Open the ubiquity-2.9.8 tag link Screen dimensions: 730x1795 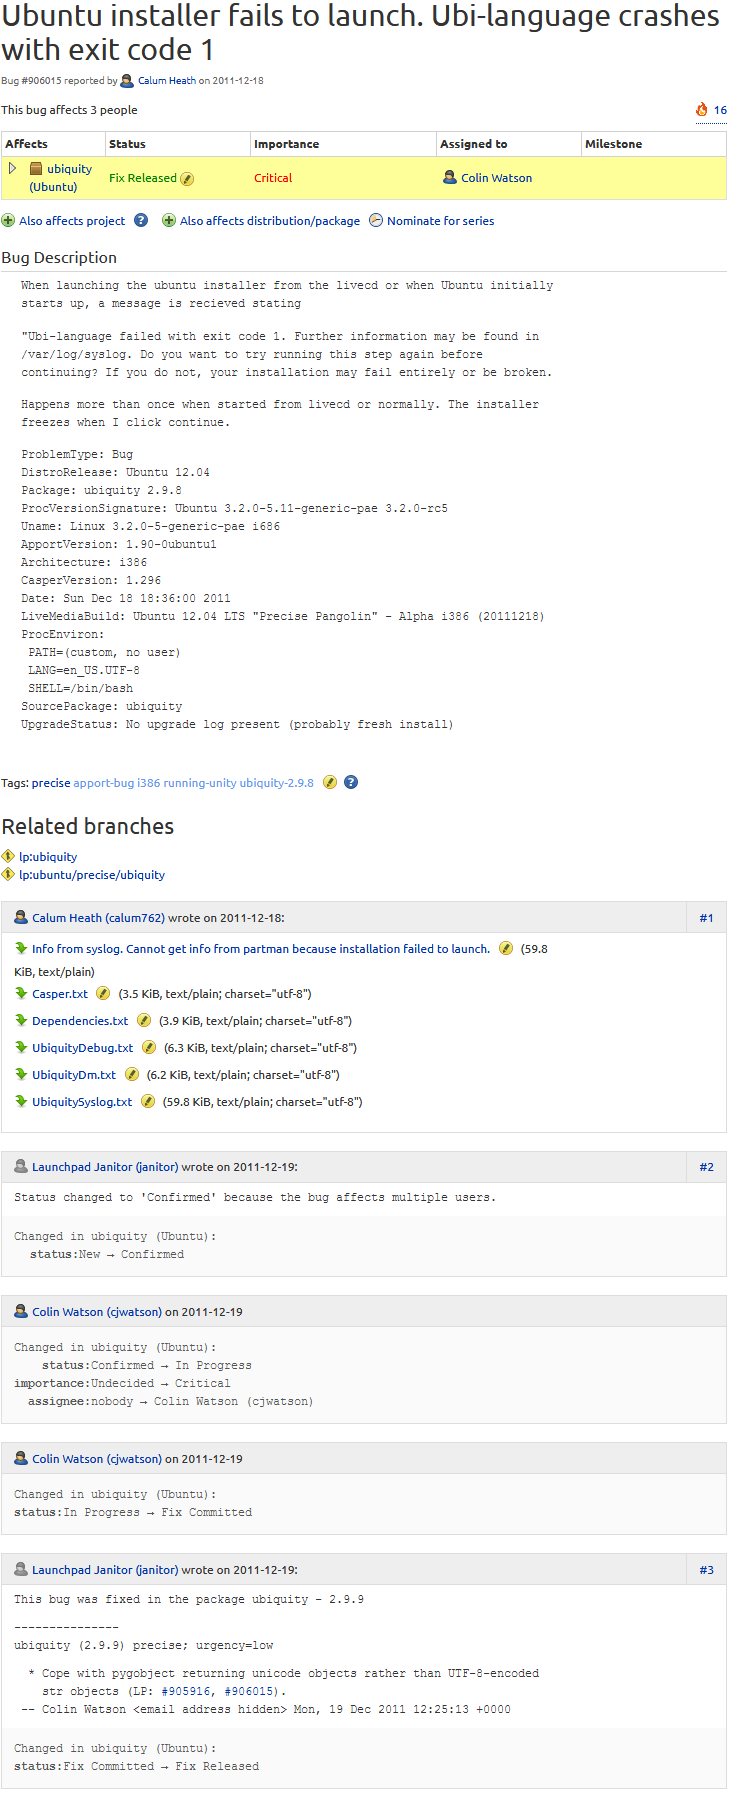[276, 783]
